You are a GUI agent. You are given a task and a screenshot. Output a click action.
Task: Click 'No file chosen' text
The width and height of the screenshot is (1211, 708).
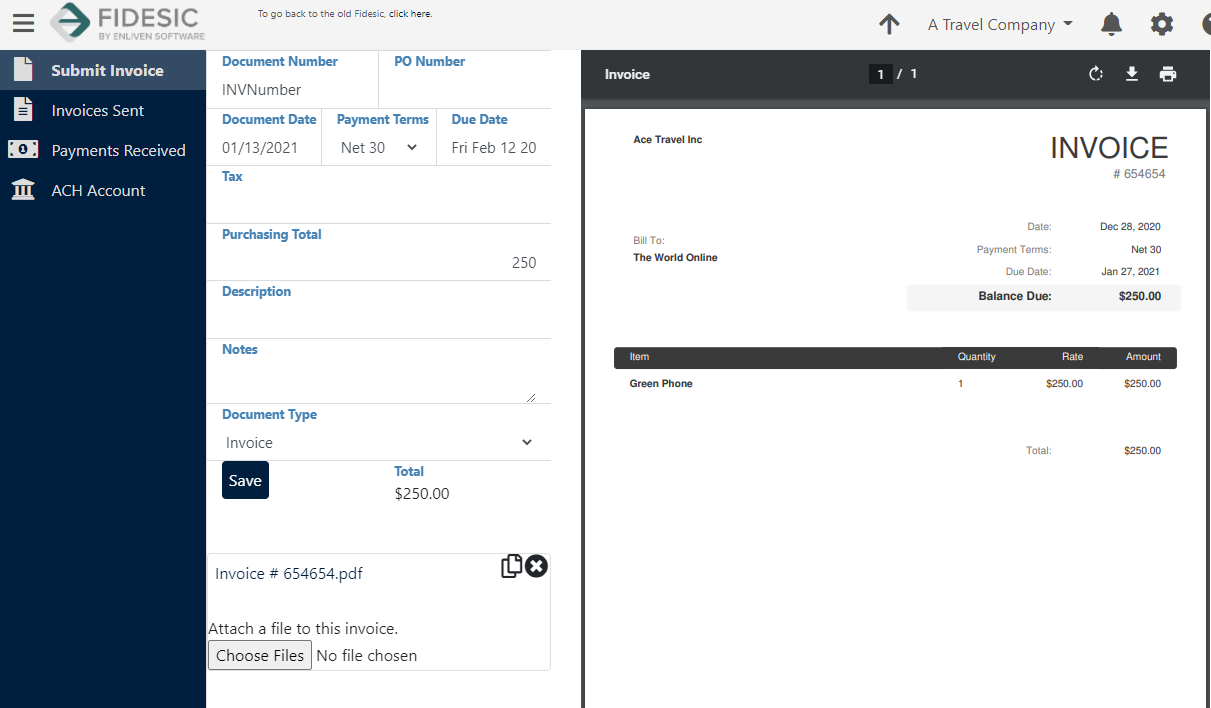coord(367,655)
